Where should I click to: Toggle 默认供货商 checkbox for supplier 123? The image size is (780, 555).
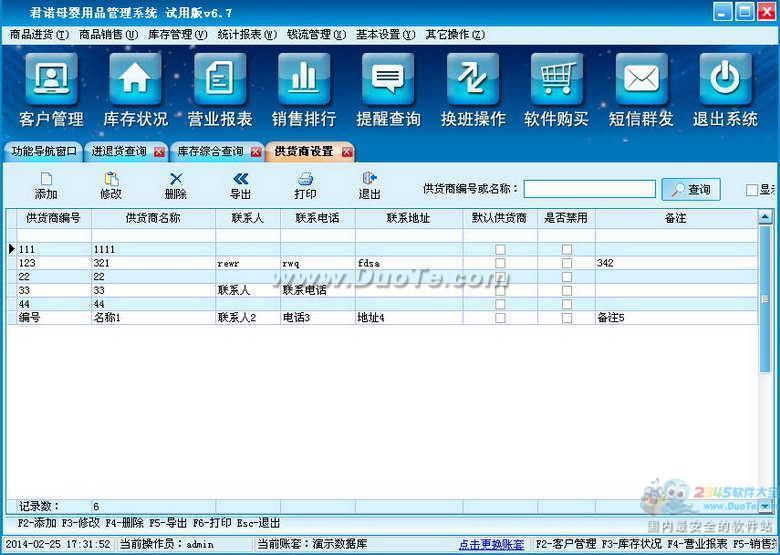[500, 263]
